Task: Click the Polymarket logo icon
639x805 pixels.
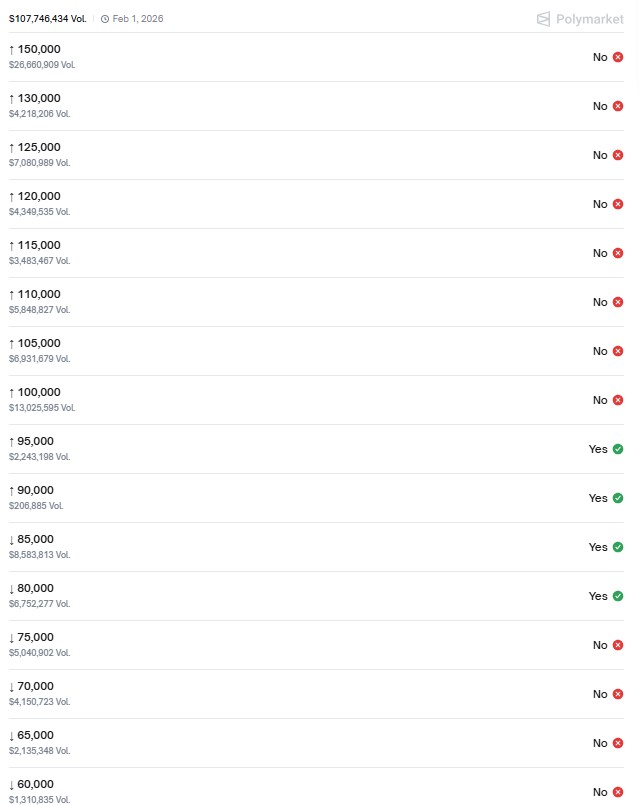Action: pyautogui.click(x=544, y=18)
